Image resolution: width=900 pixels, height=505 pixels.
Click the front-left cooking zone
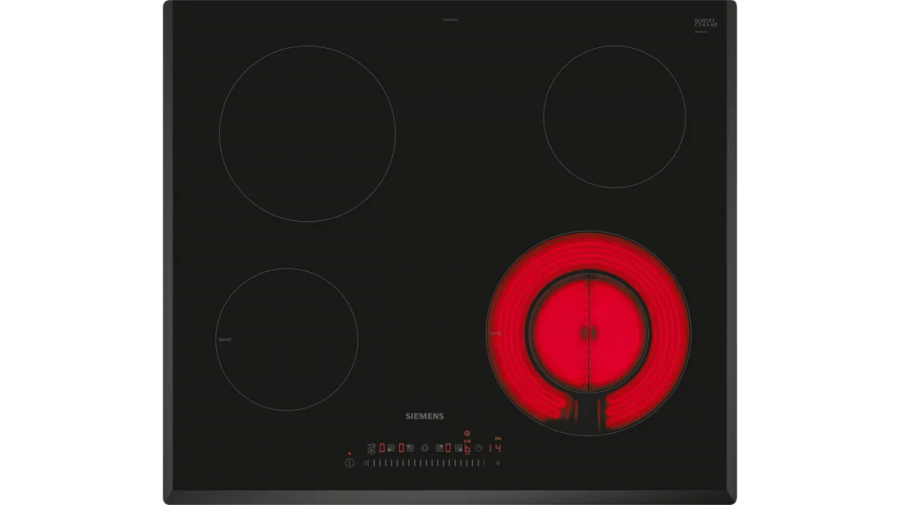286,339
